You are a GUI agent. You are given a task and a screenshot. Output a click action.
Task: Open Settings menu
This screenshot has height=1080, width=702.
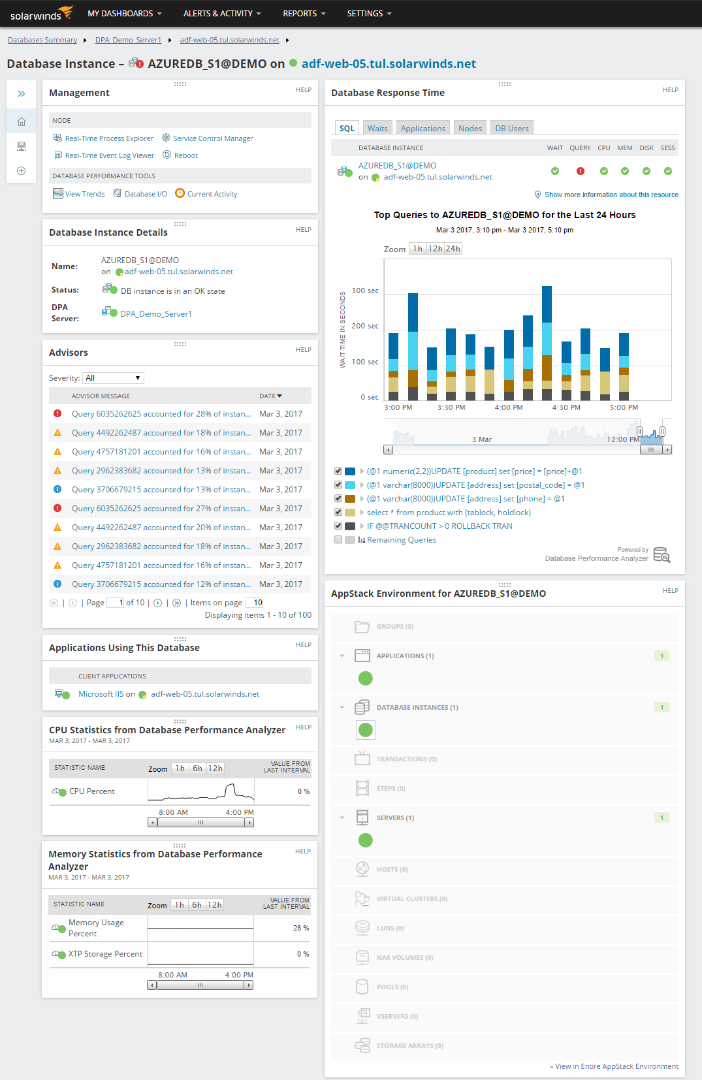(369, 13)
